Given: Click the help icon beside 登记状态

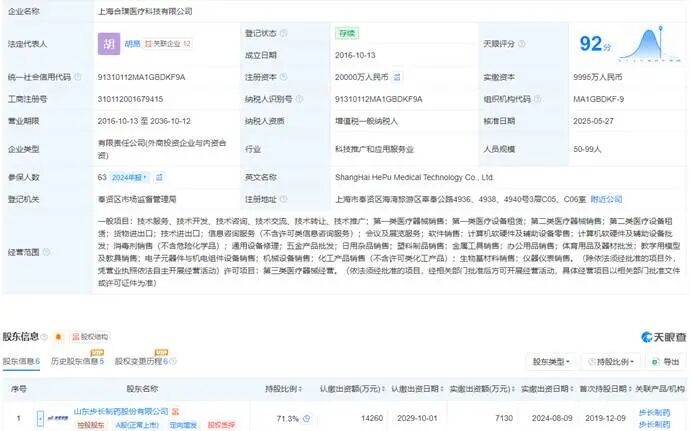Looking at the screenshot, I should click(283, 33).
